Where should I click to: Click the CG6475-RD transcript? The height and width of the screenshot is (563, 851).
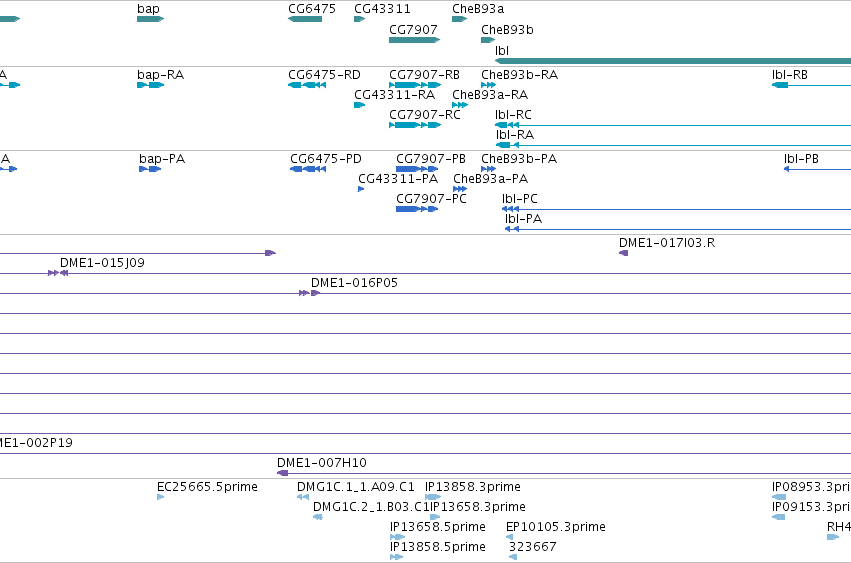307,85
